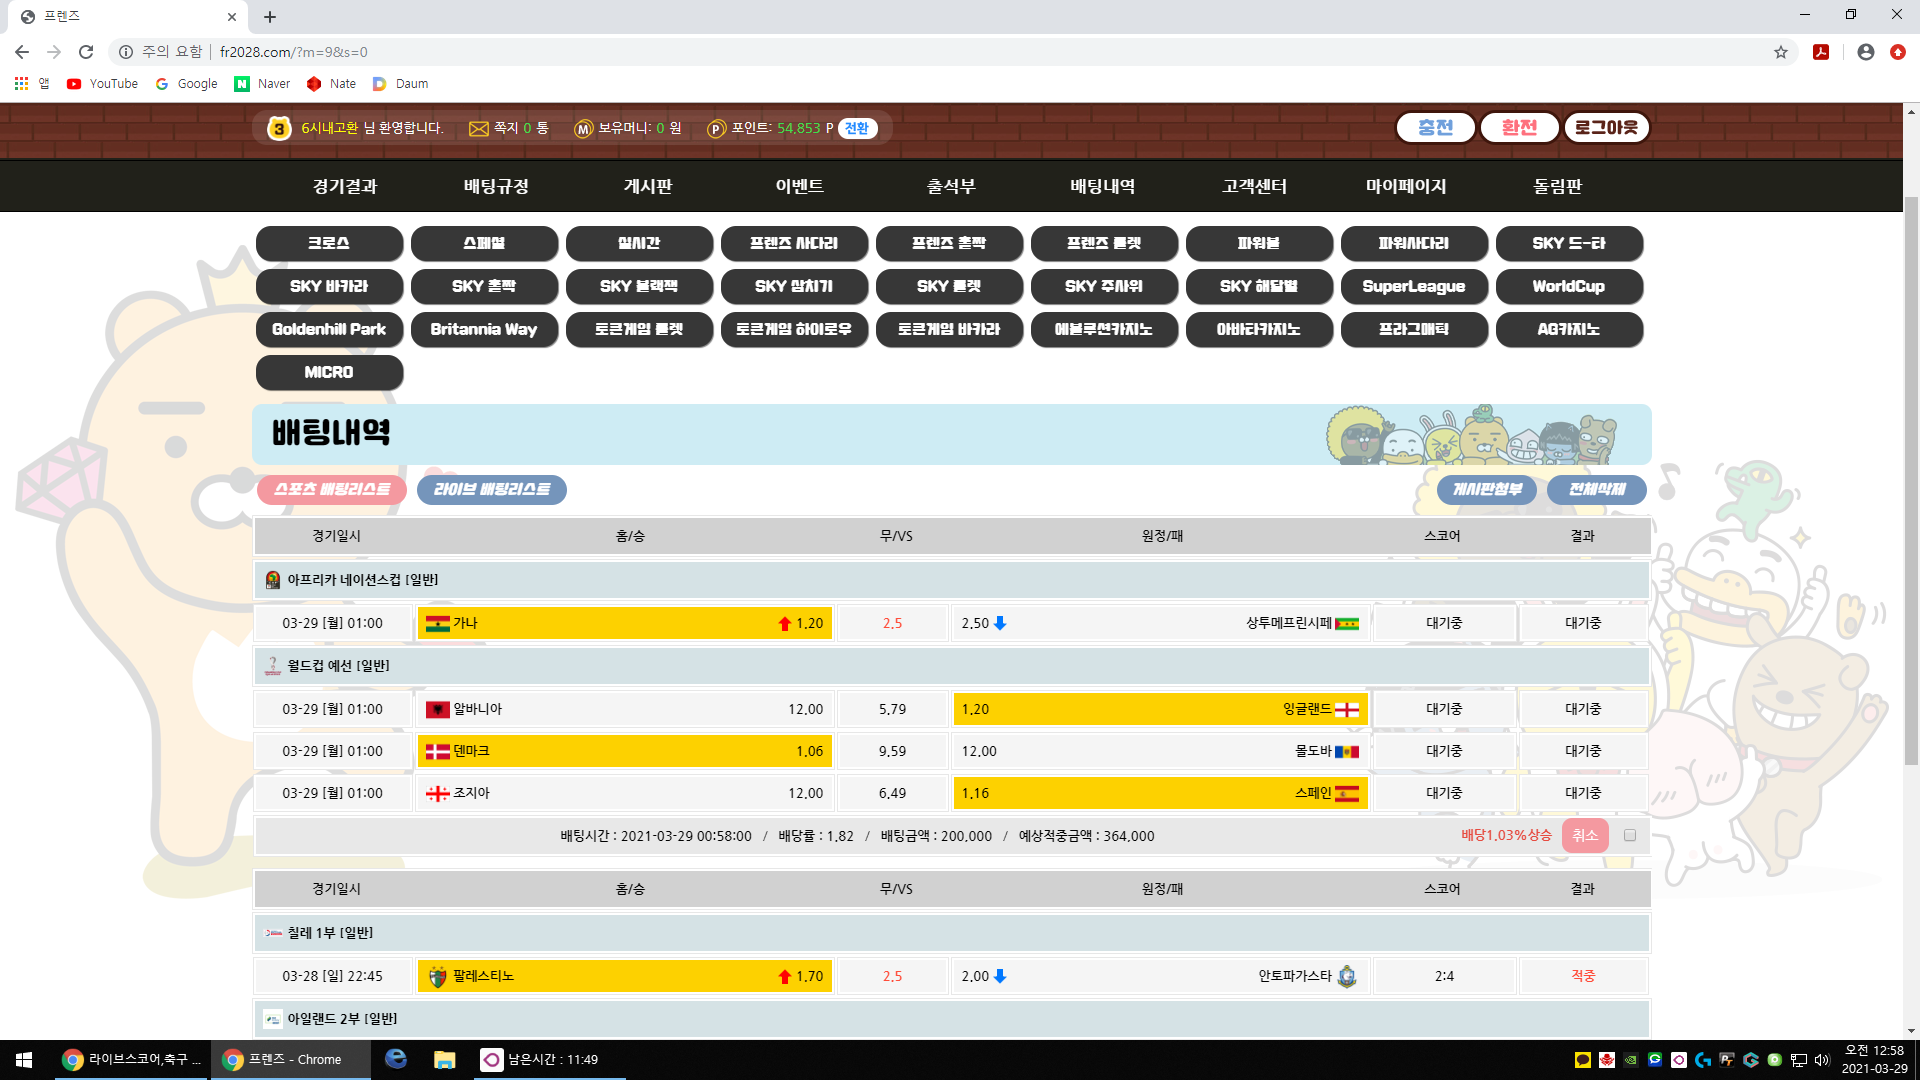Click the 로그아웃 button
The image size is (1920, 1080).
(x=1606, y=127)
